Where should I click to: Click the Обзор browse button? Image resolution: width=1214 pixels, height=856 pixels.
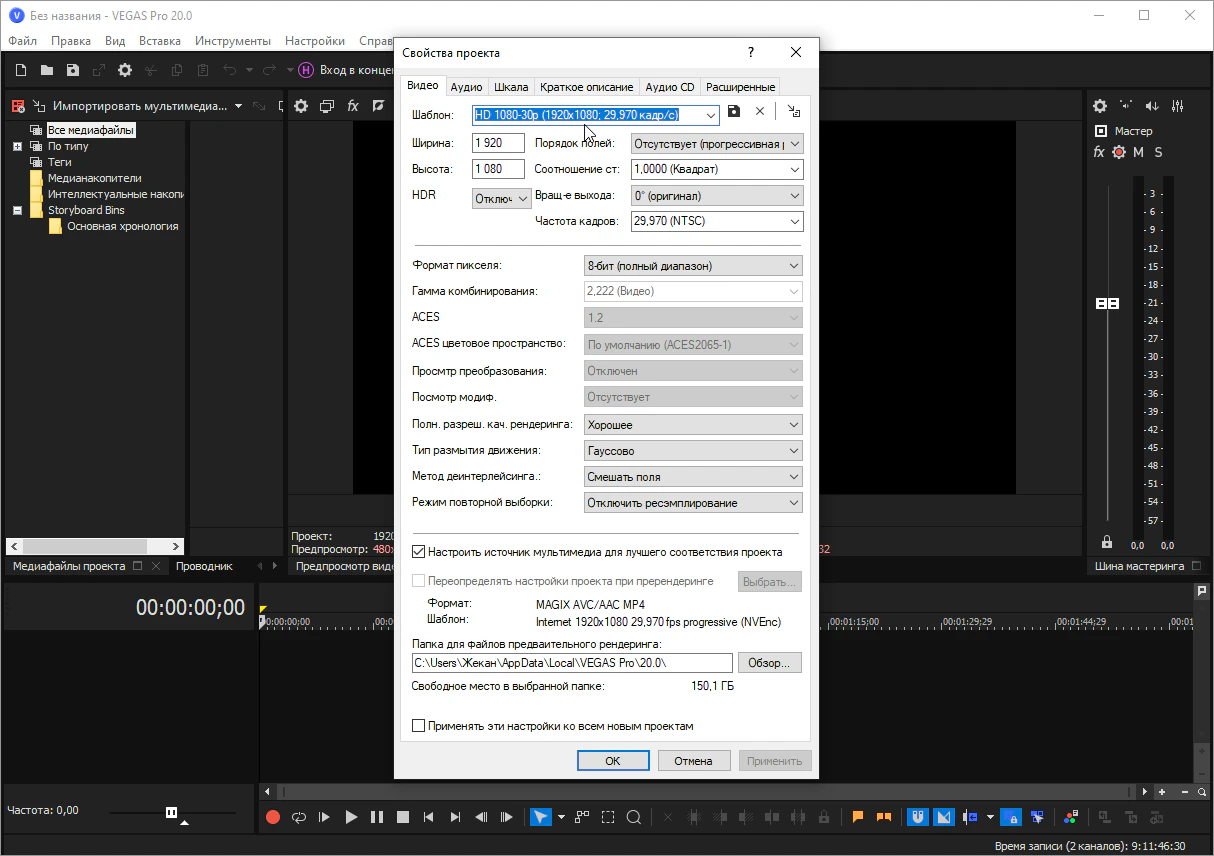tap(769, 663)
